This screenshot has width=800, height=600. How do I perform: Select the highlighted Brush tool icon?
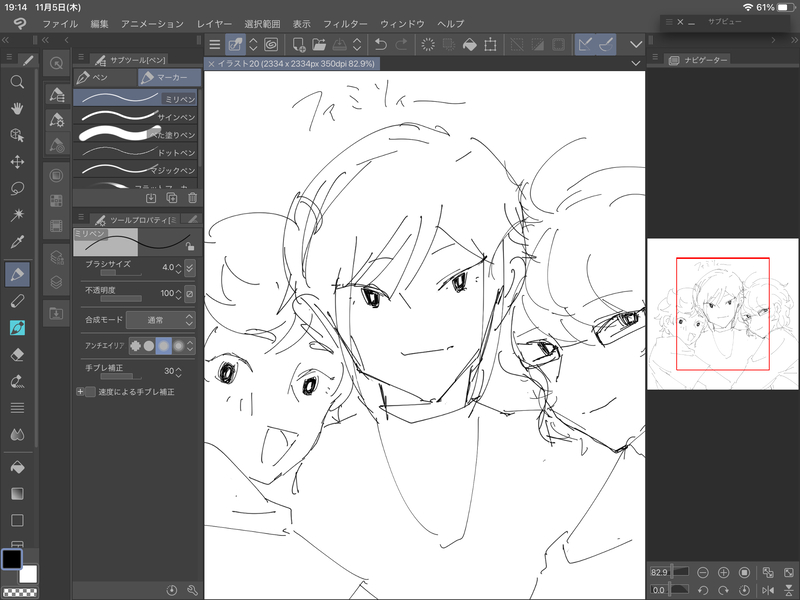tap(17, 328)
